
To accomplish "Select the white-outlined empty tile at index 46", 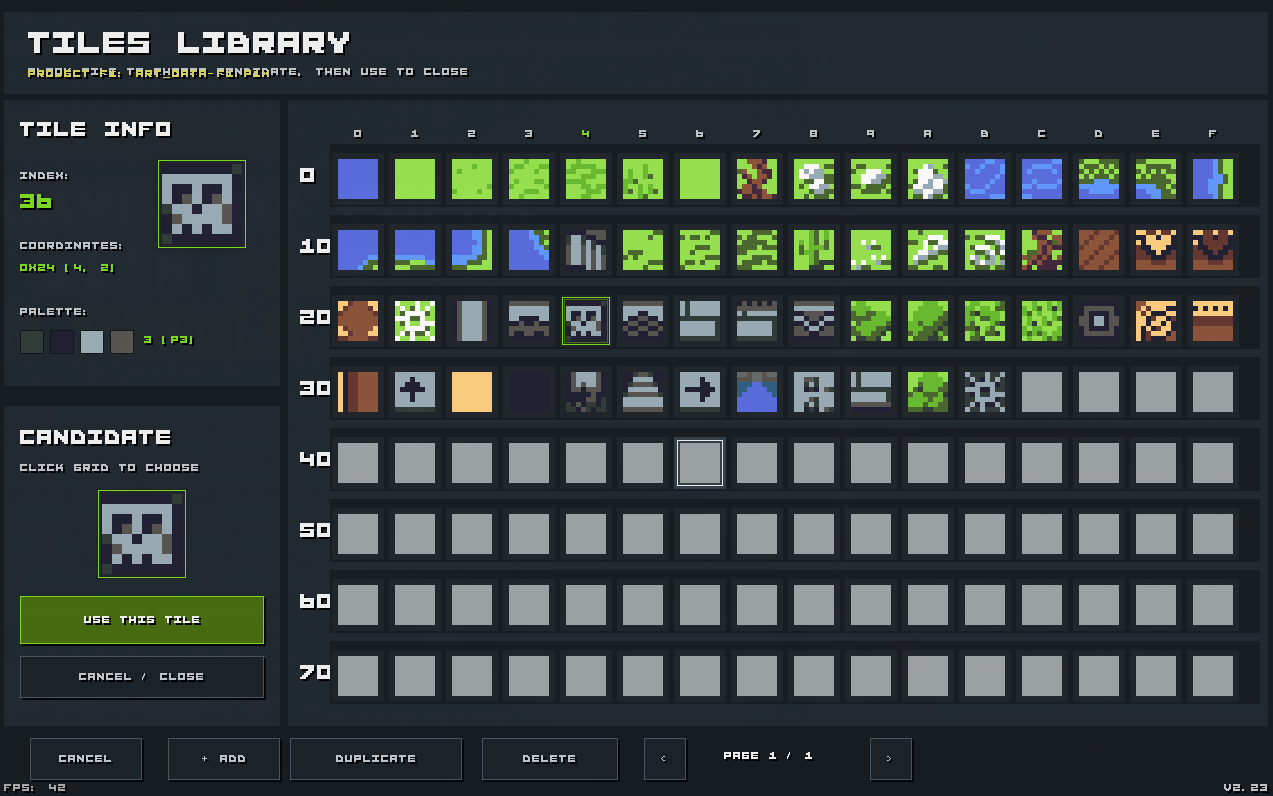I will (x=700, y=463).
